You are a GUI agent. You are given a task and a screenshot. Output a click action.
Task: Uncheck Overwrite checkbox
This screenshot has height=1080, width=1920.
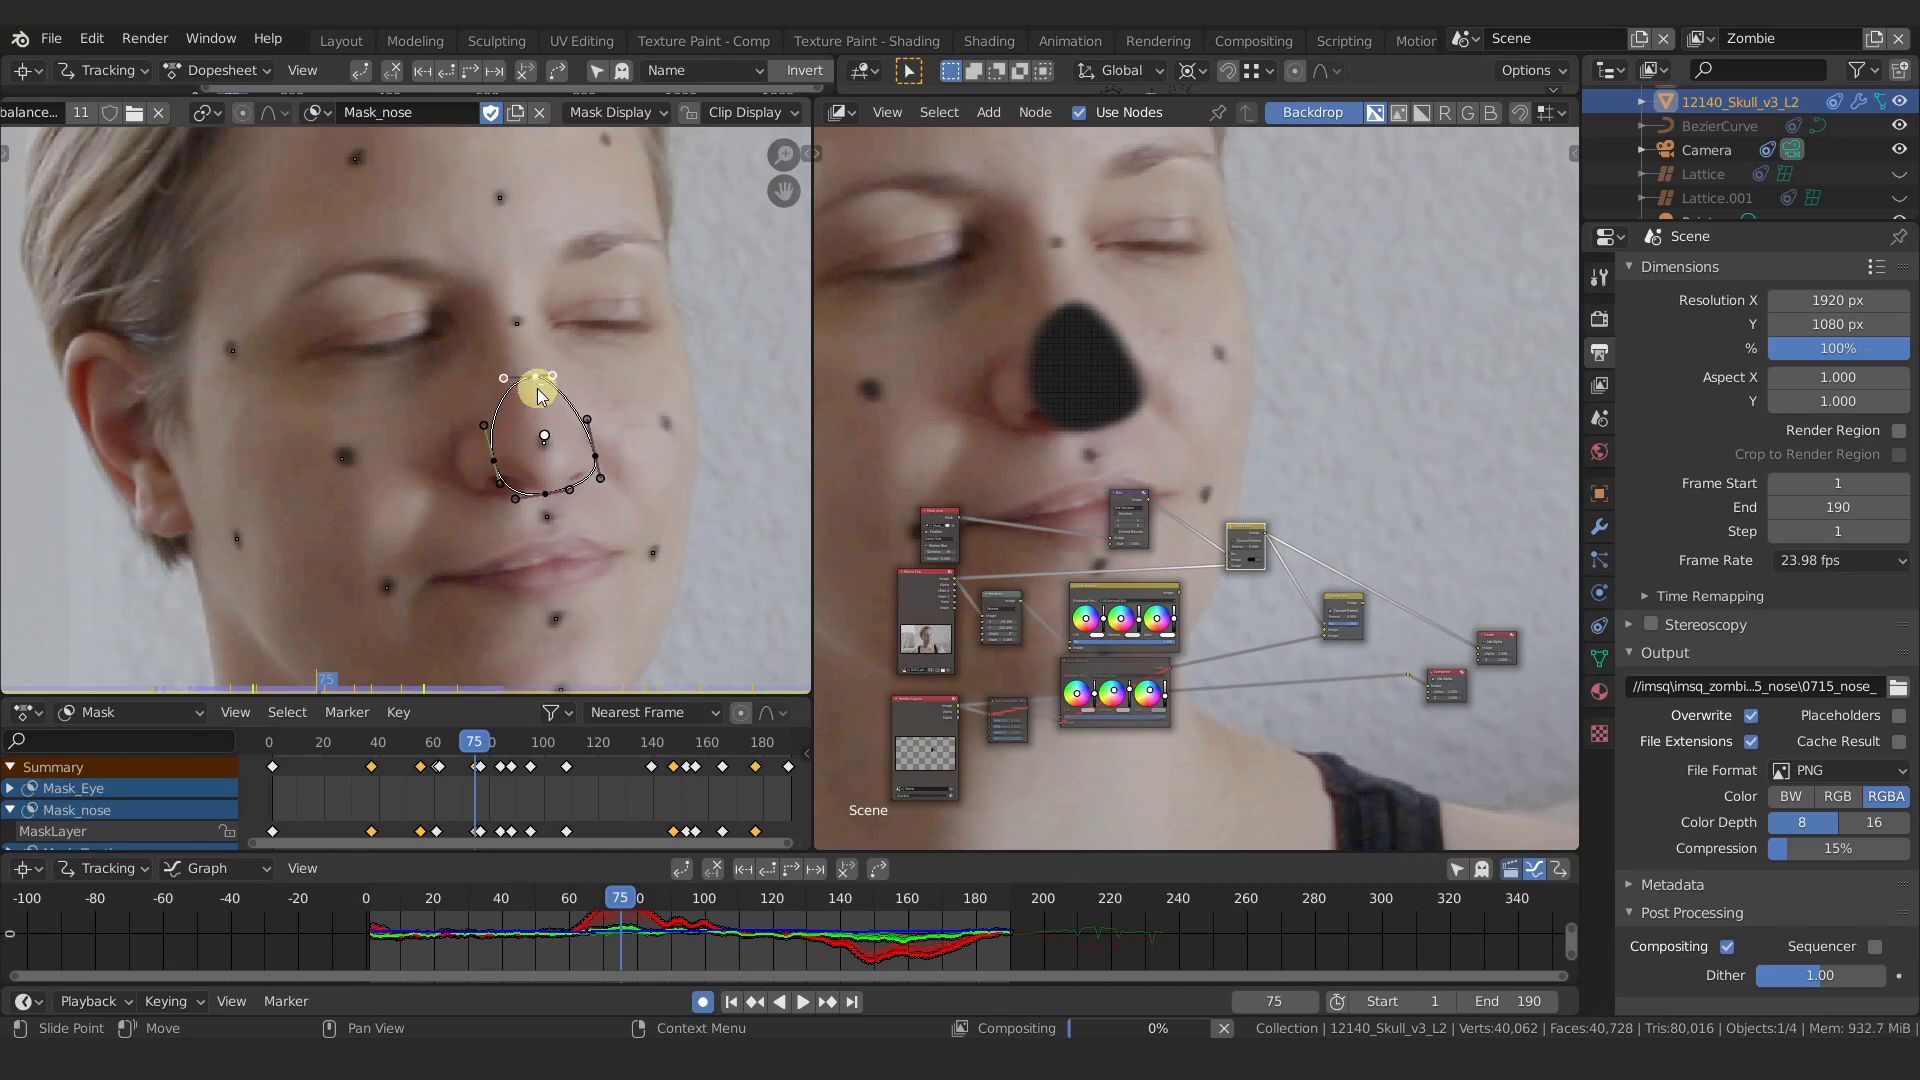1751,716
